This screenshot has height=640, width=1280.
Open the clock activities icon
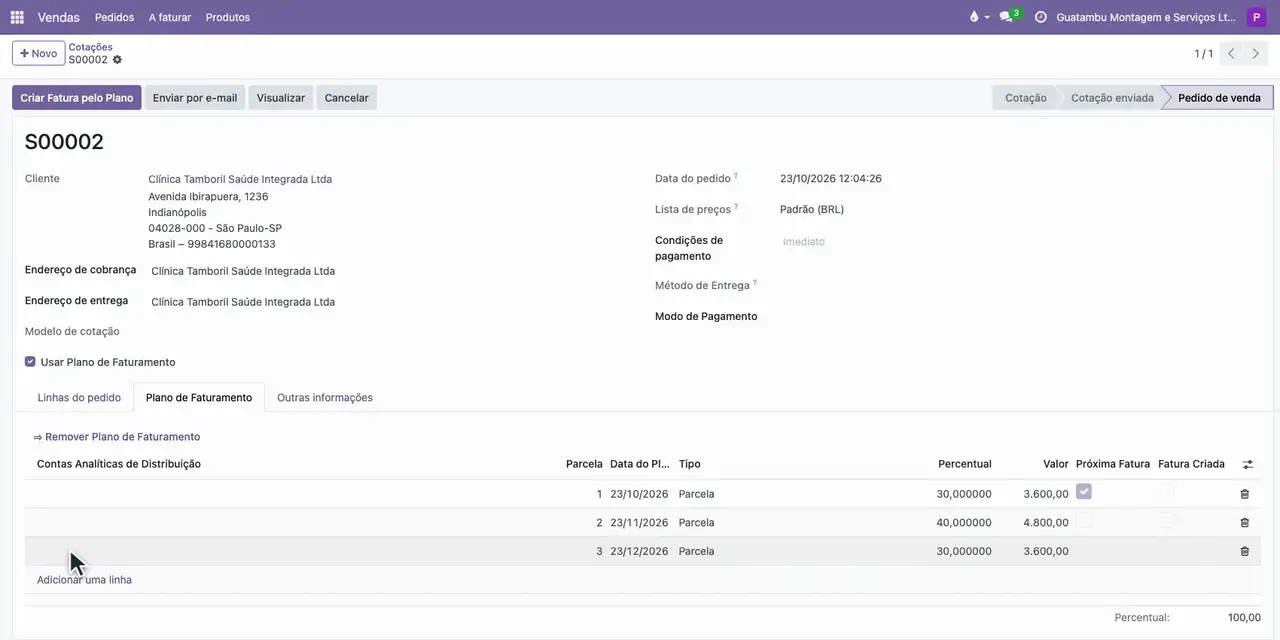coord(1040,17)
